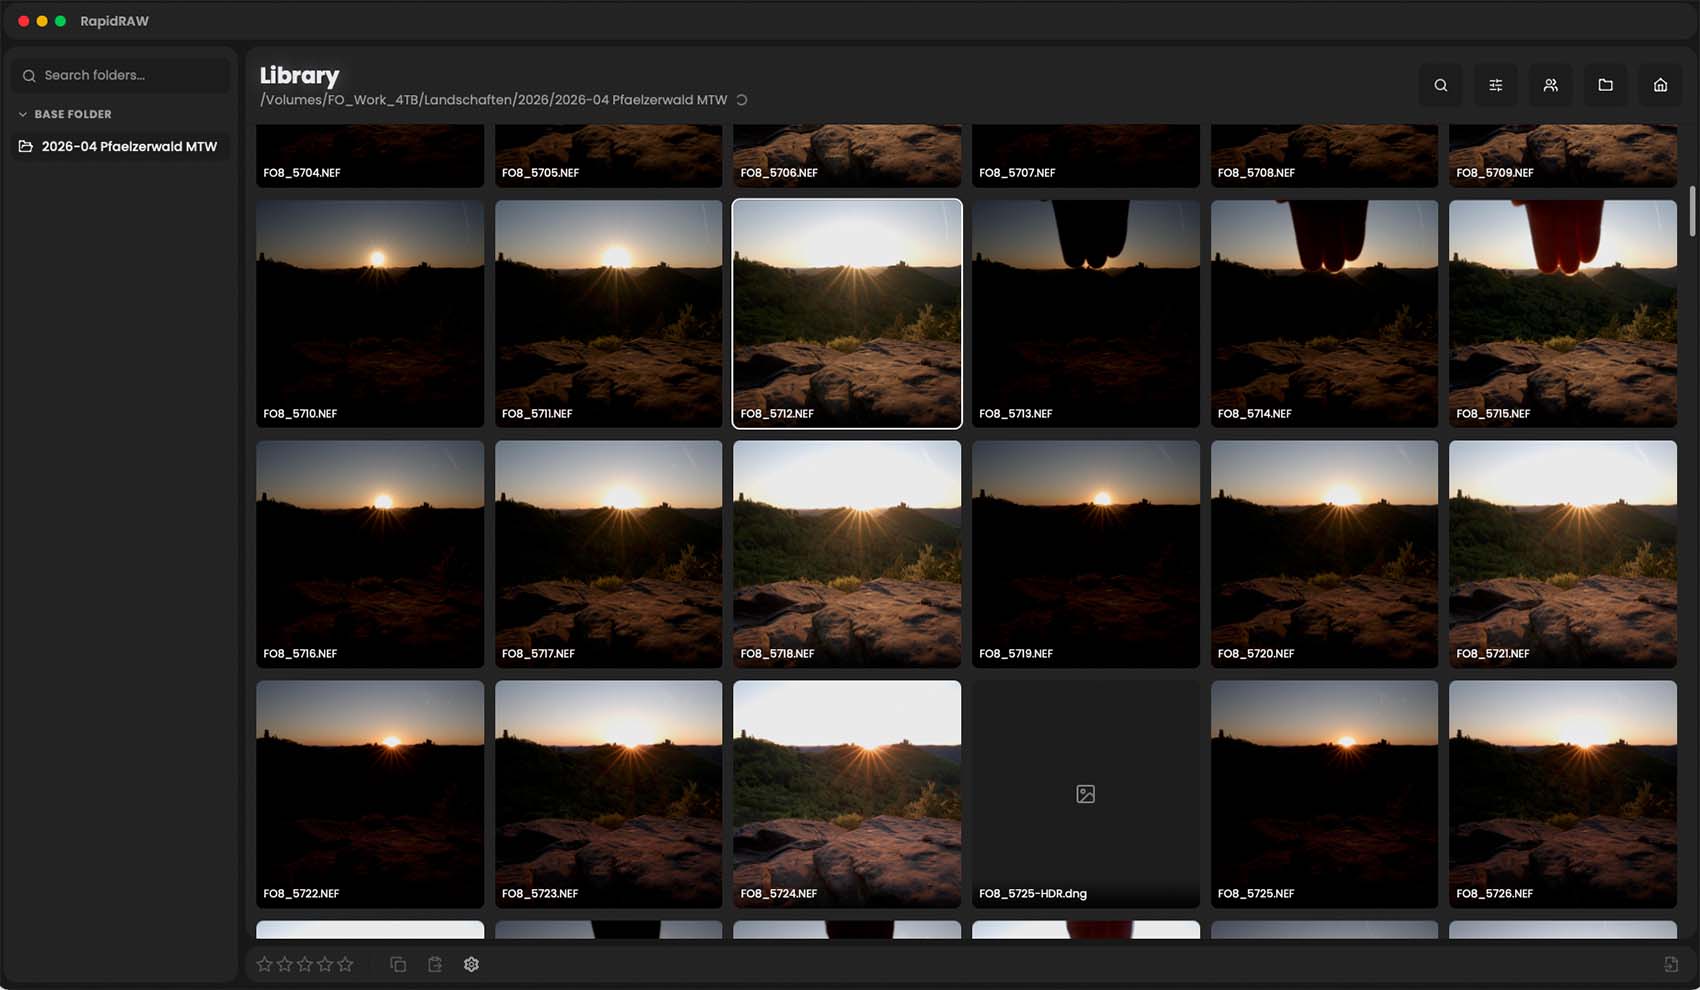This screenshot has width=1700, height=990.
Task: Select thumbnail FO8_5710.NEF
Action: pos(370,314)
